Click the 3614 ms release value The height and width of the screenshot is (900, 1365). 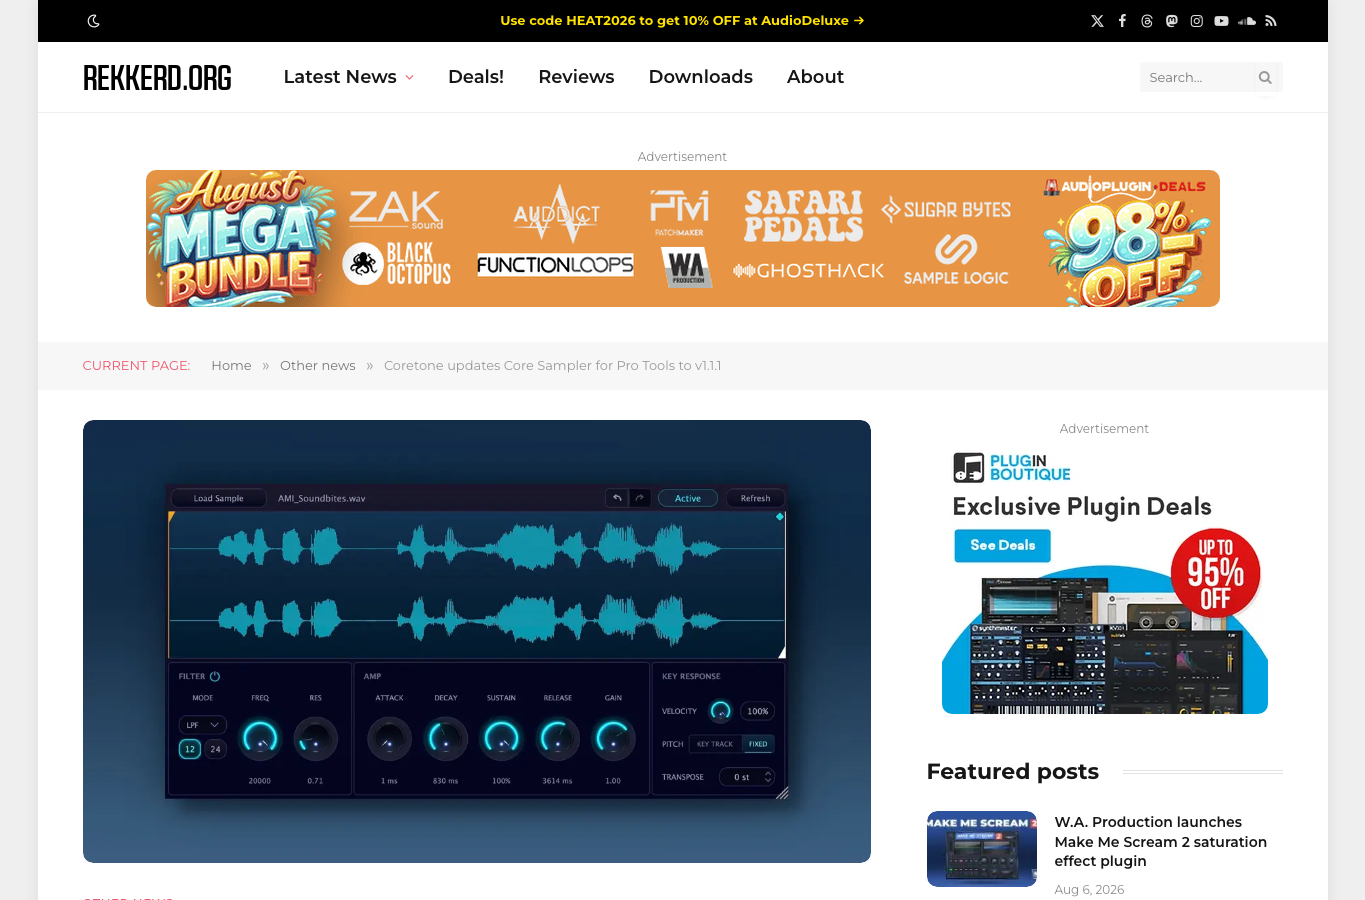pos(557,781)
